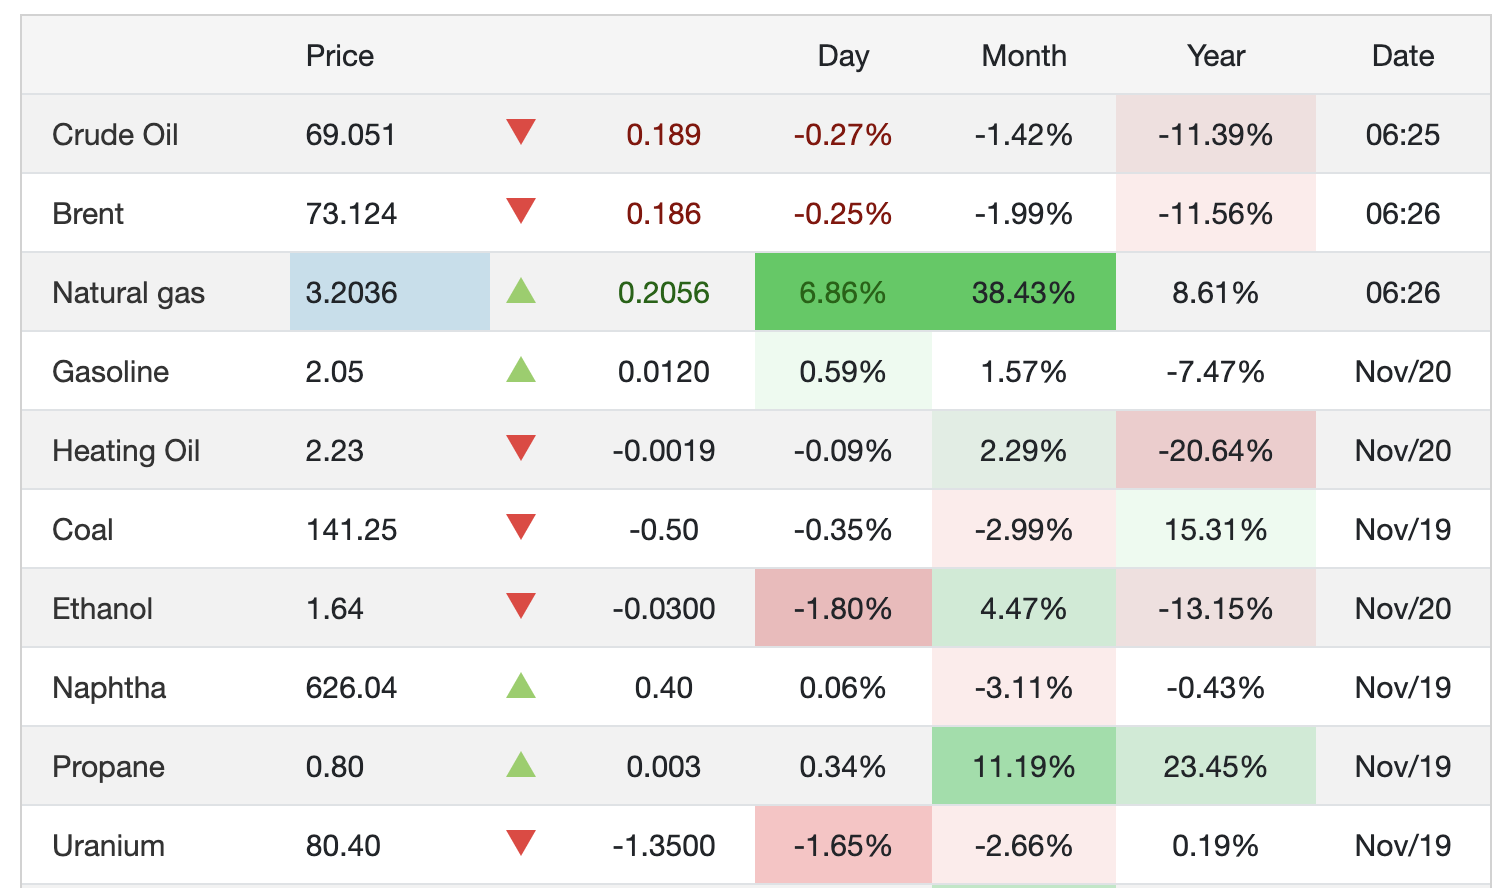This screenshot has height=888, width=1504.
Task: Click the Date column header
Action: (1403, 56)
